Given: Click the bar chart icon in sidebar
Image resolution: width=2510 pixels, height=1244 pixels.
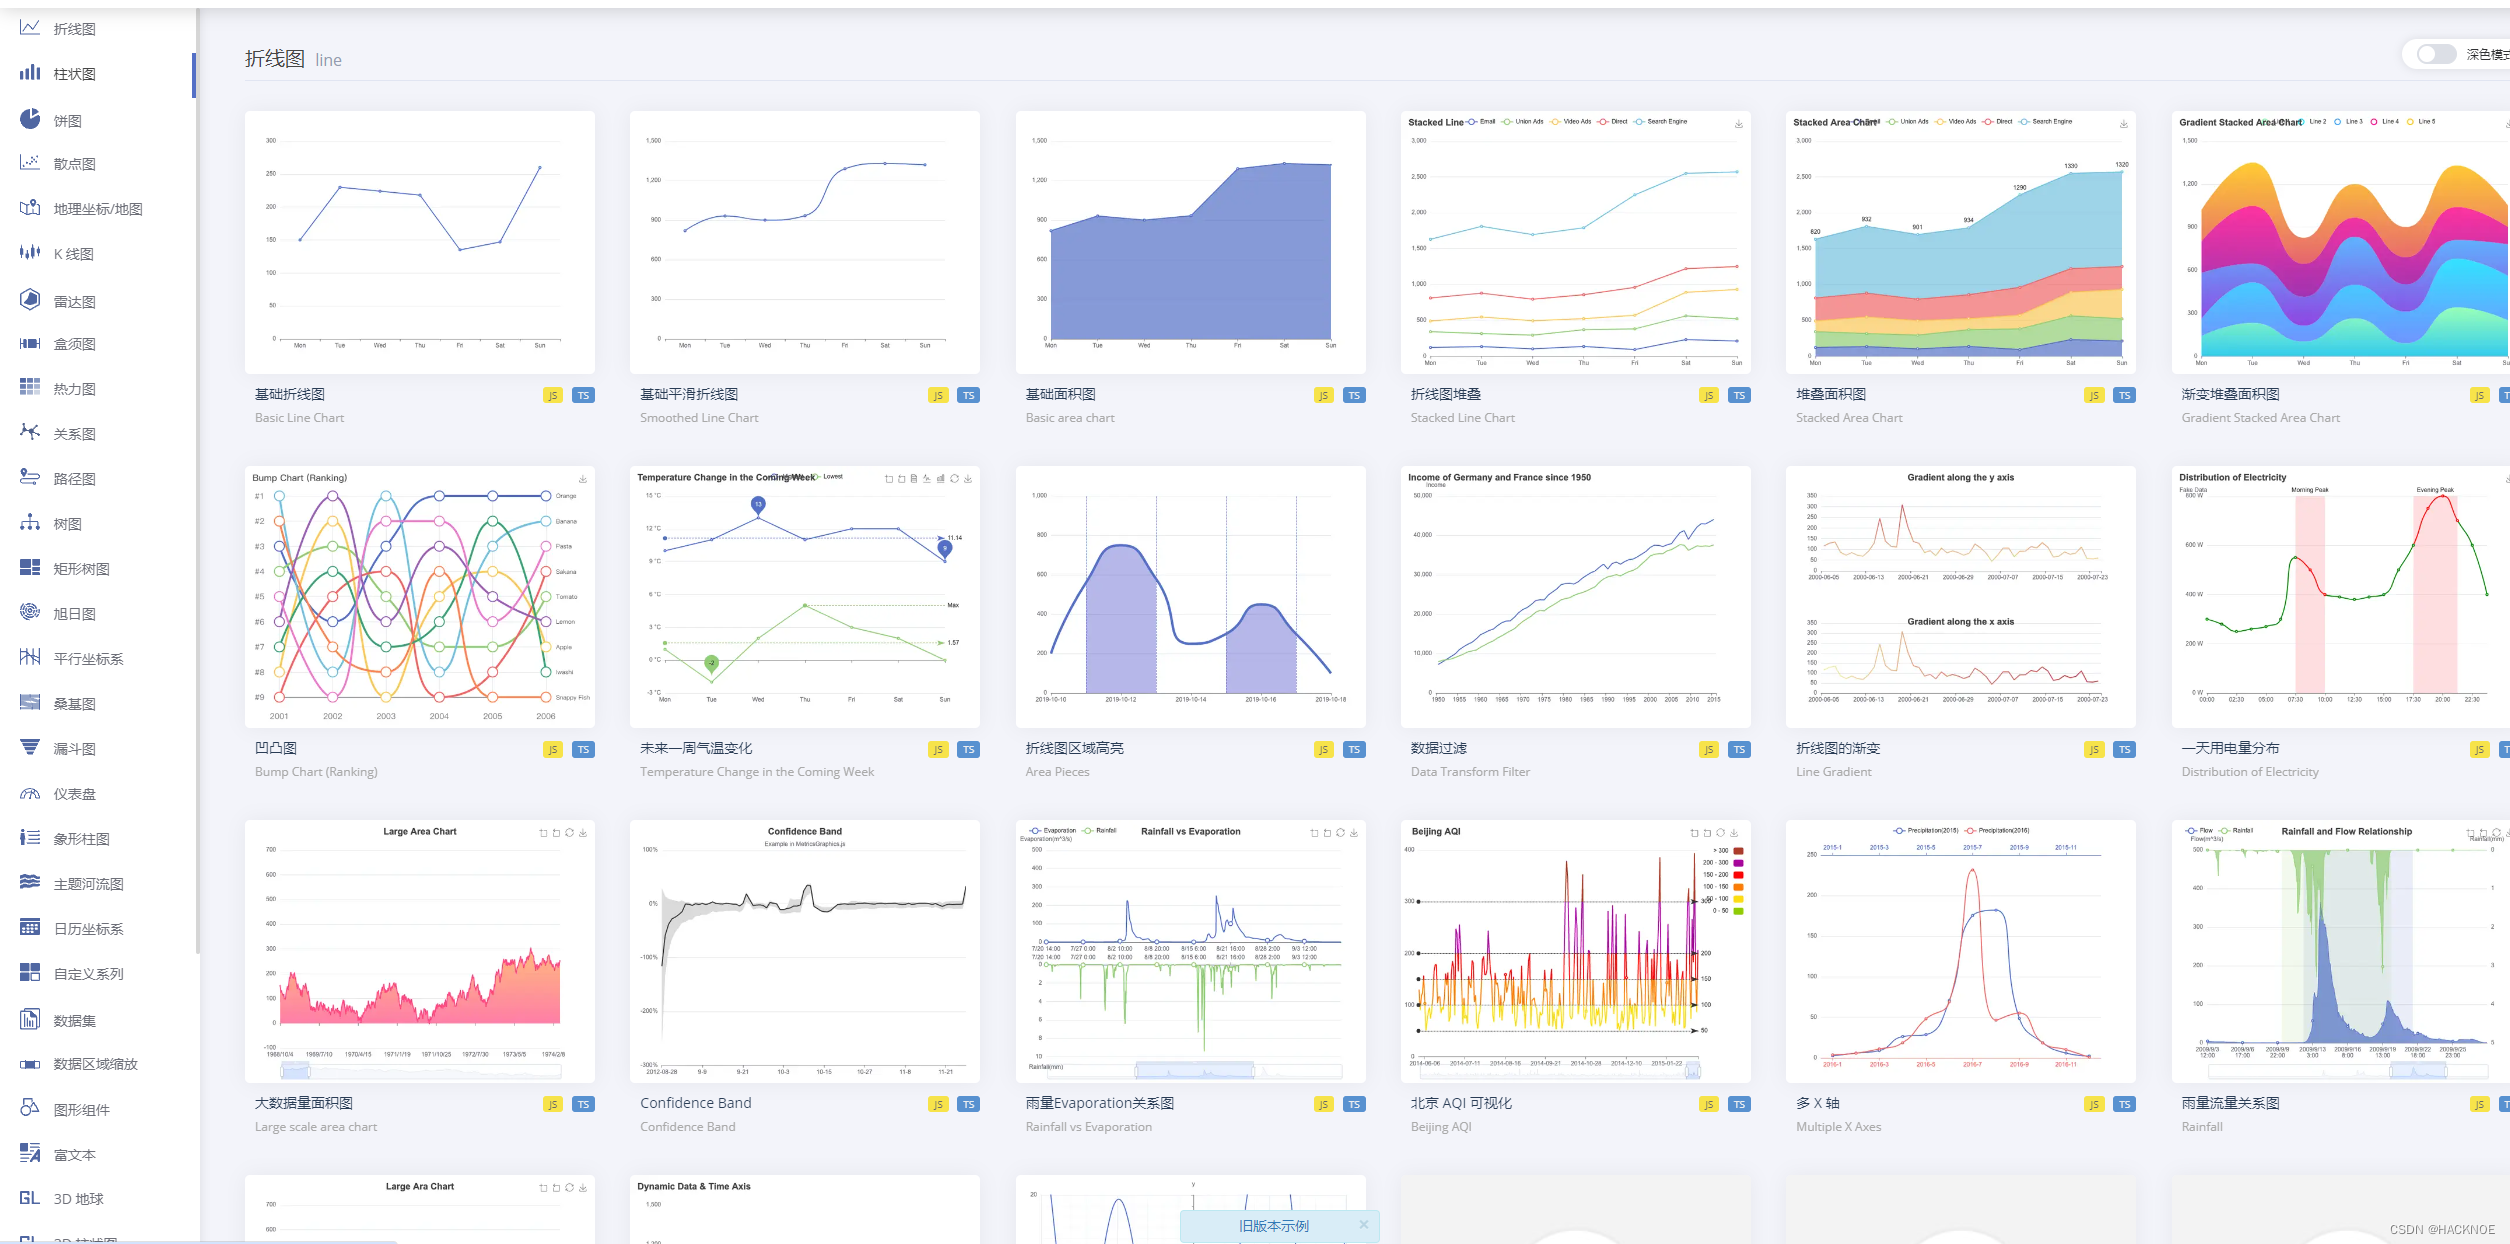Looking at the screenshot, I should pos(30,73).
